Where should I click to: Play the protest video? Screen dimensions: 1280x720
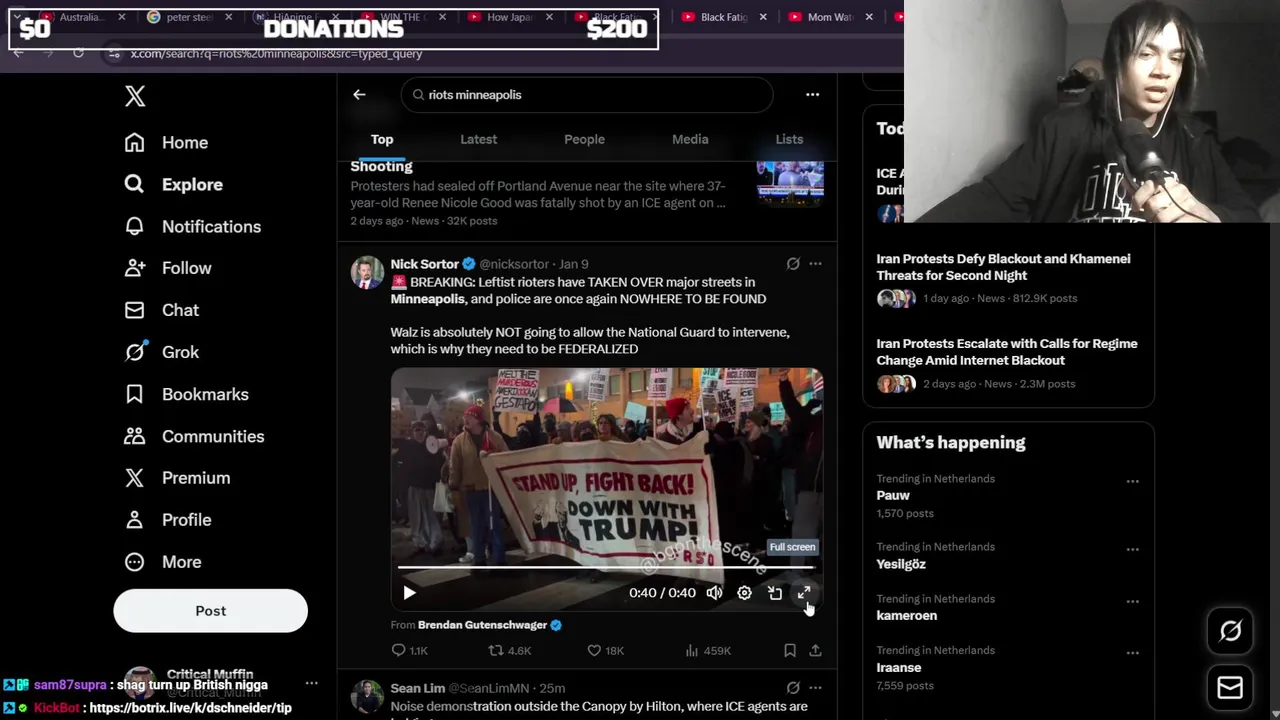(409, 593)
